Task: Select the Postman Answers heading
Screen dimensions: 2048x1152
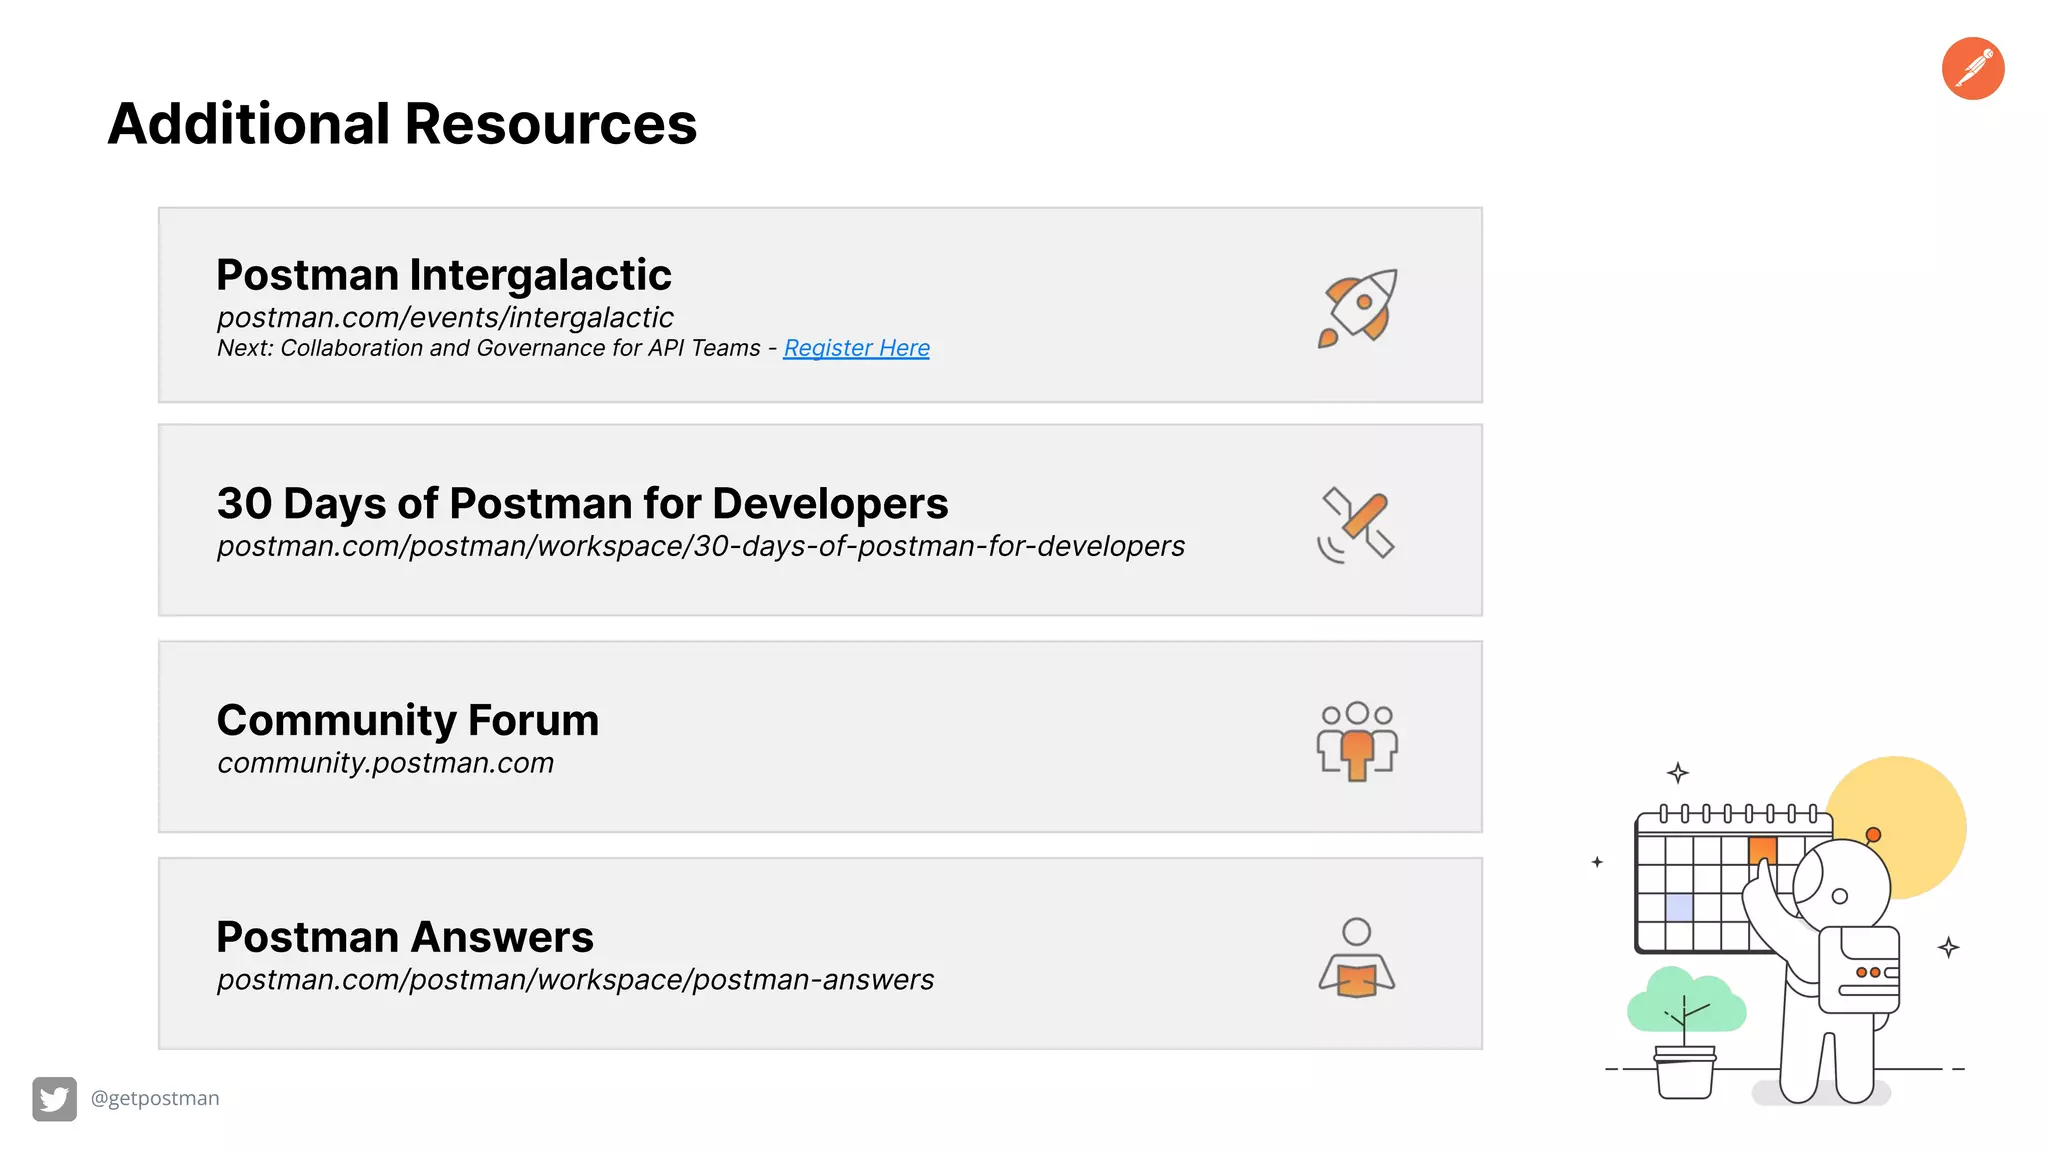Action: click(x=404, y=937)
